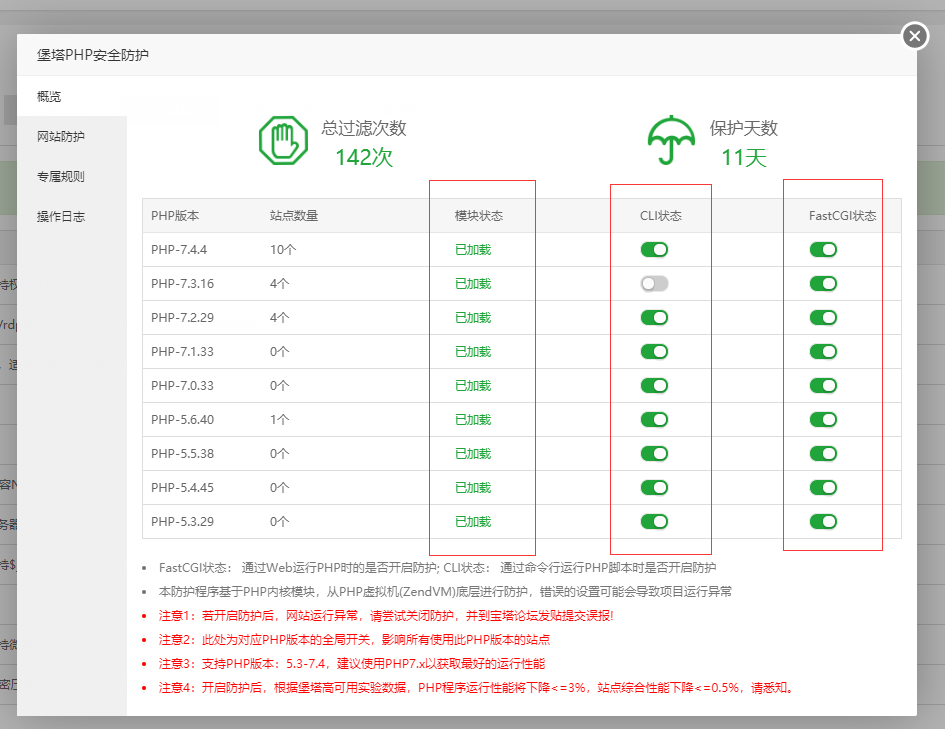The height and width of the screenshot is (729, 945).
Task: Disable CLI switch for PHP-7.2.29
Action: pos(654,318)
